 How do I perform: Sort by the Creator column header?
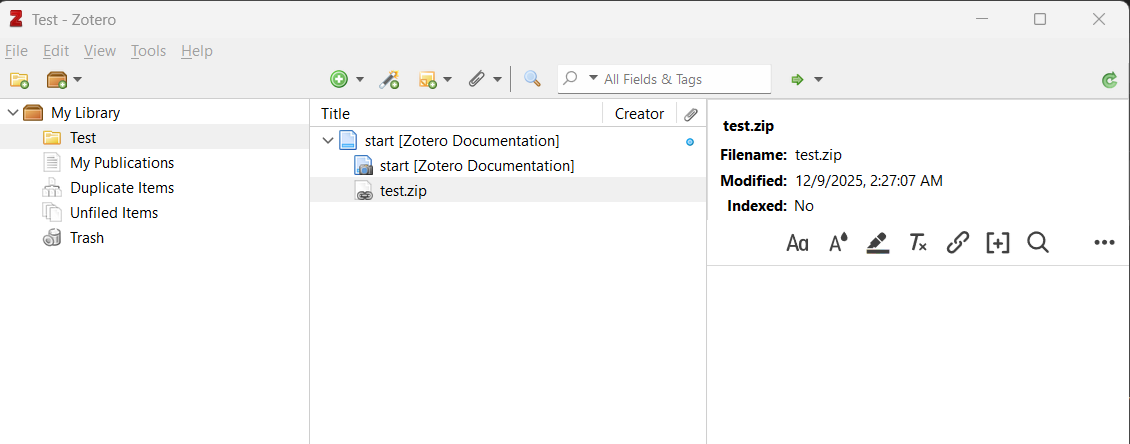pyautogui.click(x=639, y=113)
